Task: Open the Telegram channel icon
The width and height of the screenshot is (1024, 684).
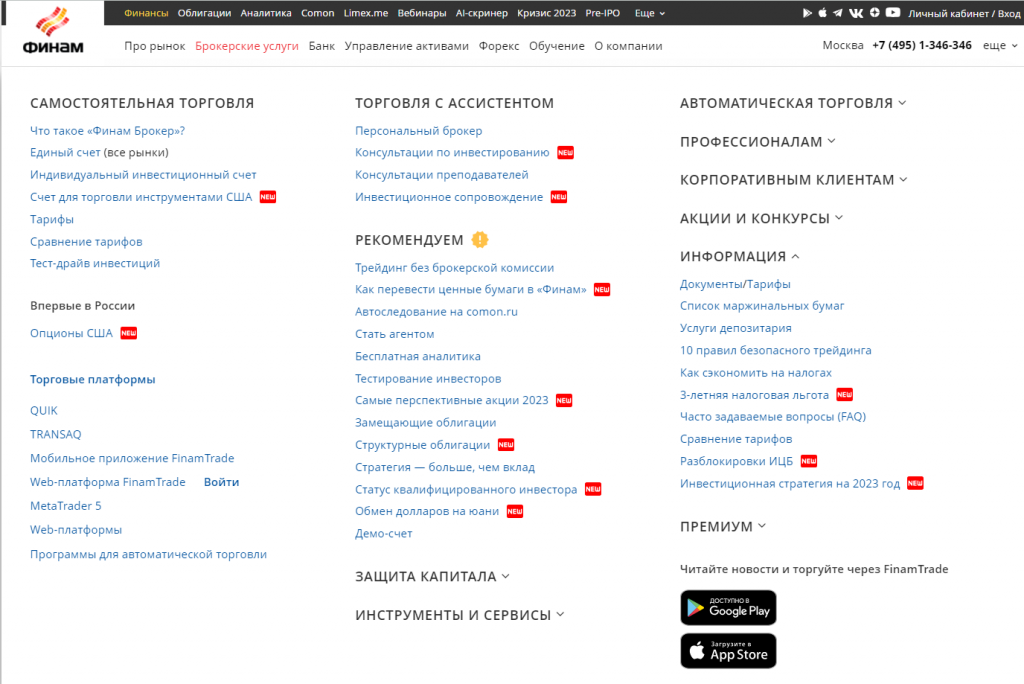Action: tap(838, 12)
